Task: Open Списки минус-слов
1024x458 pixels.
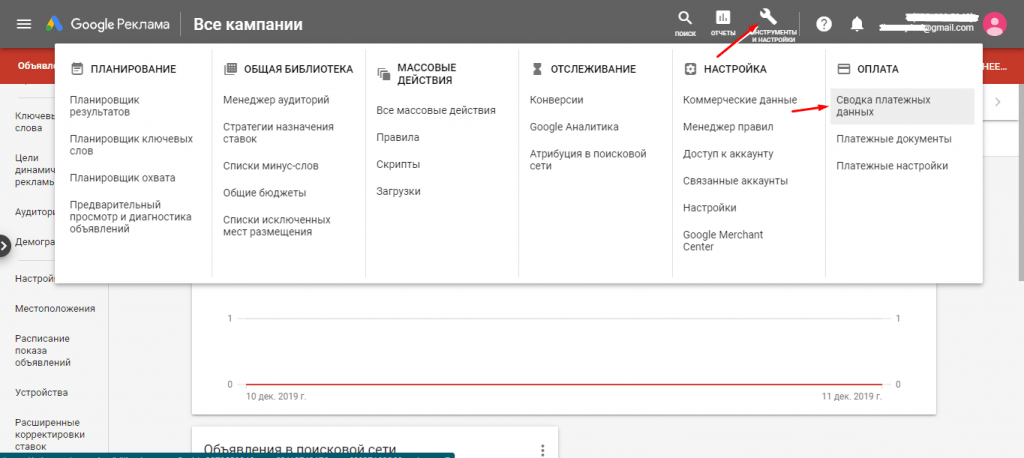Action: pyautogui.click(x=271, y=166)
